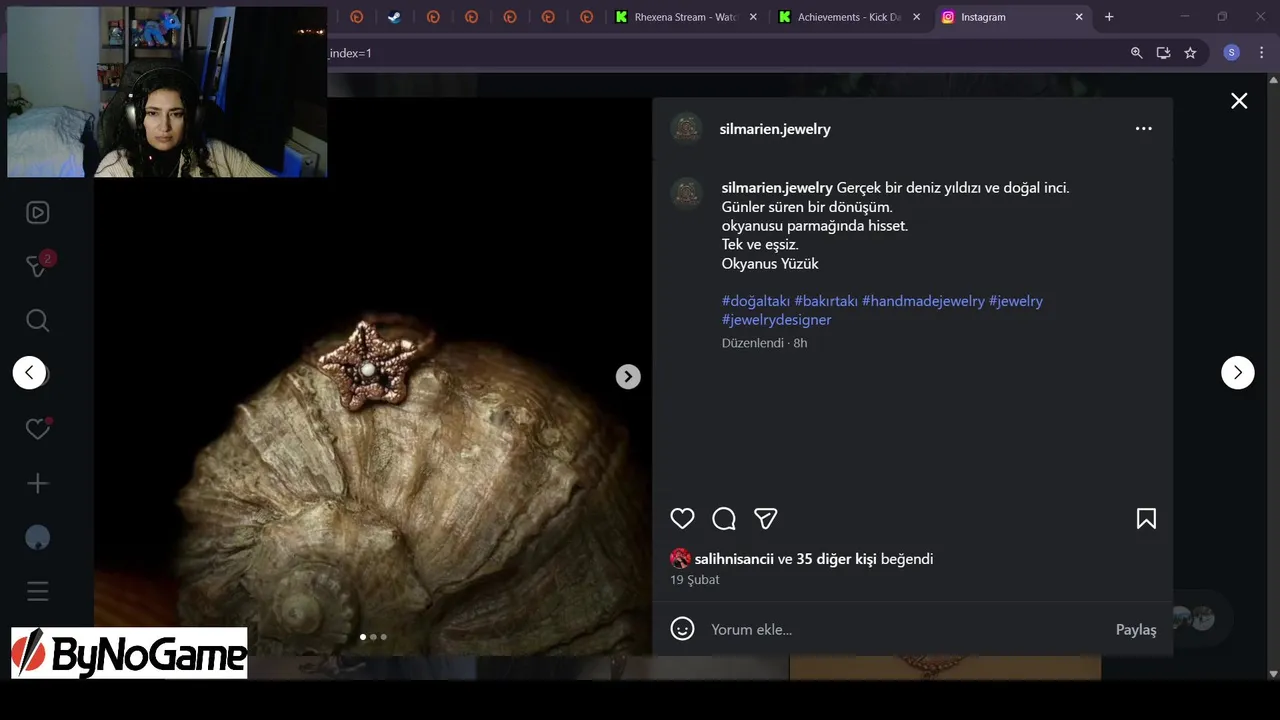Go to next post with right arrow
The height and width of the screenshot is (720, 1280).
point(1237,372)
